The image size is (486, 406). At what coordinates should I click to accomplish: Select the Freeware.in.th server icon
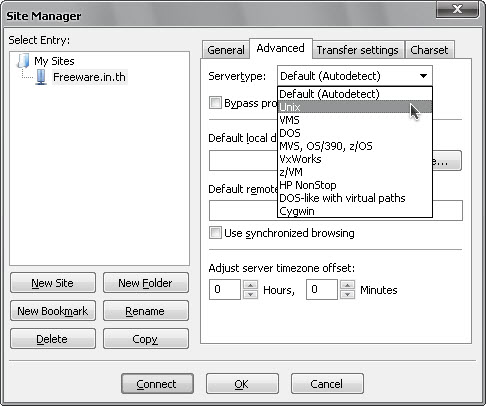[41, 77]
